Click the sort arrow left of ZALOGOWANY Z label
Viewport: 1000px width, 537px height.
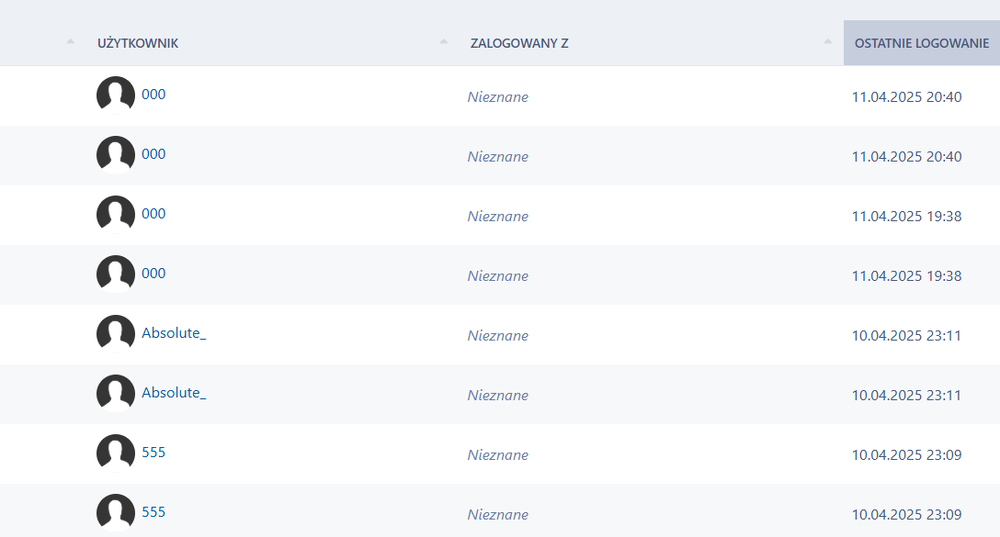[443, 43]
